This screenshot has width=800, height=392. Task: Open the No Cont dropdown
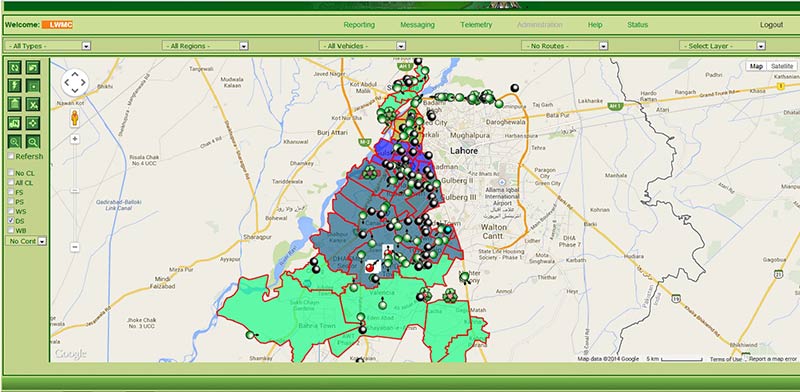(26, 241)
